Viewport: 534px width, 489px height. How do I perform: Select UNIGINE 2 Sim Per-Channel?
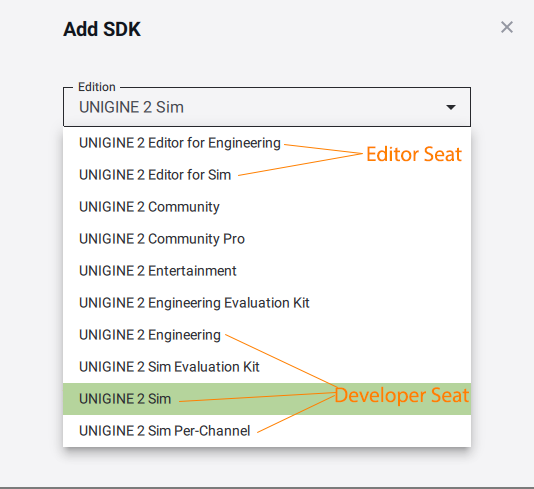[x=267, y=431]
